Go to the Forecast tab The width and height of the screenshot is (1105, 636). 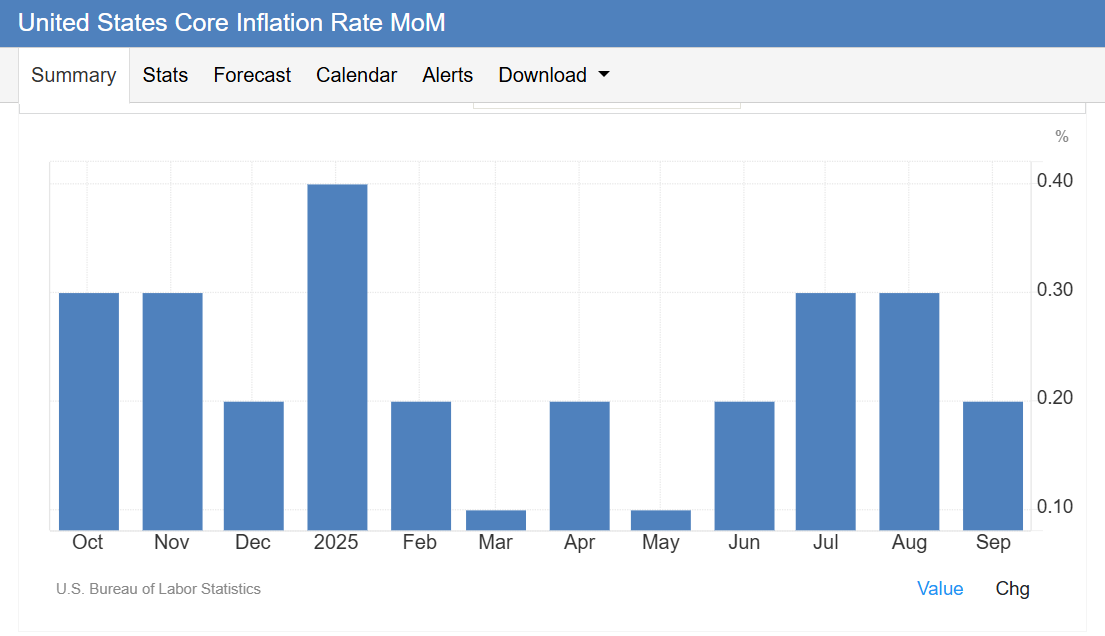252,75
